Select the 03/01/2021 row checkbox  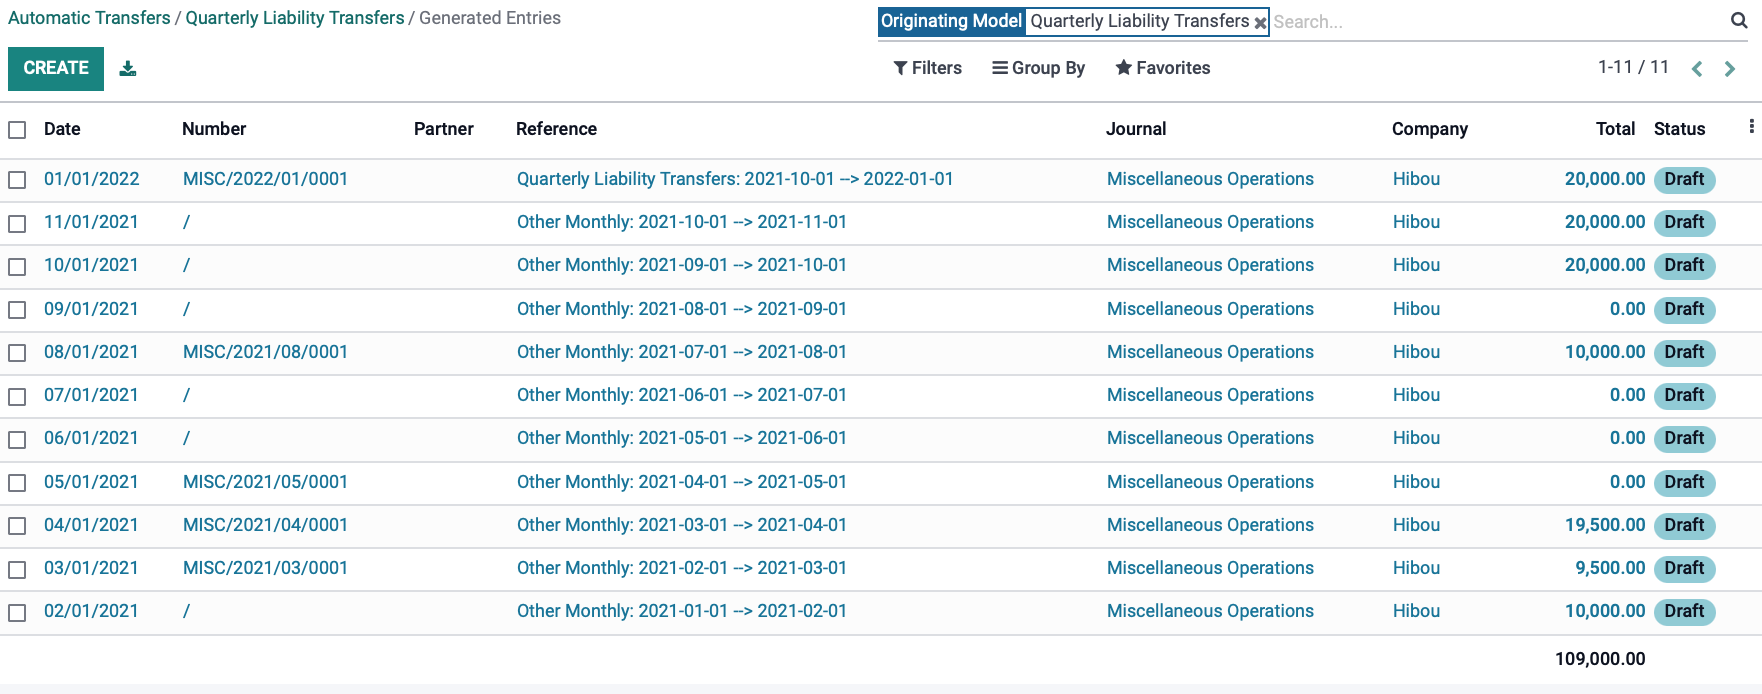17,569
